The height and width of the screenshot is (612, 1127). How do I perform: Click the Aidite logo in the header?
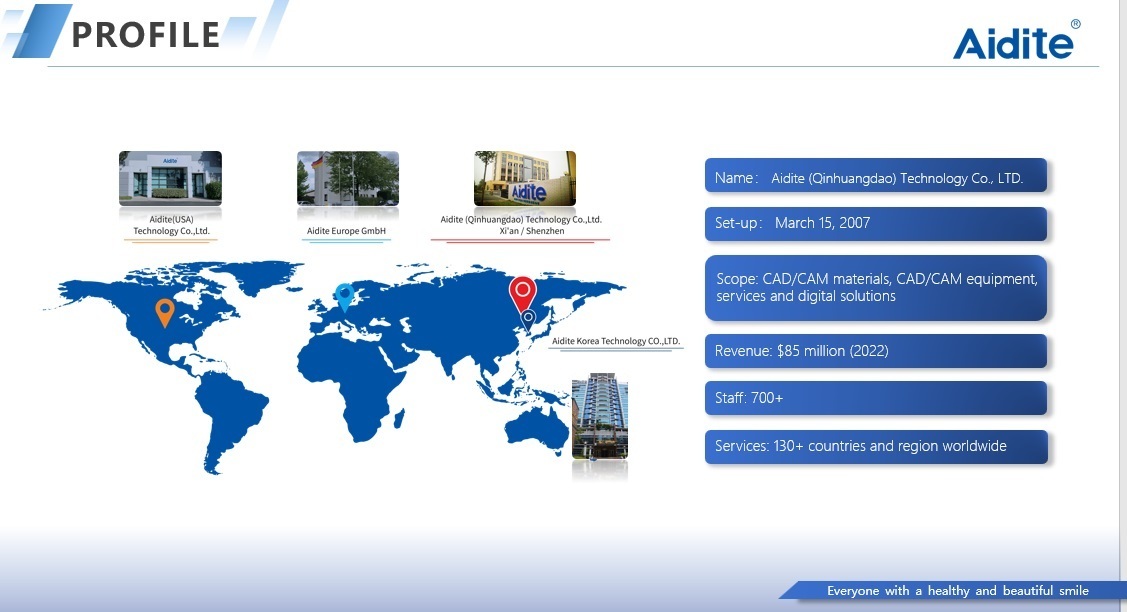tap(1016, 40)
